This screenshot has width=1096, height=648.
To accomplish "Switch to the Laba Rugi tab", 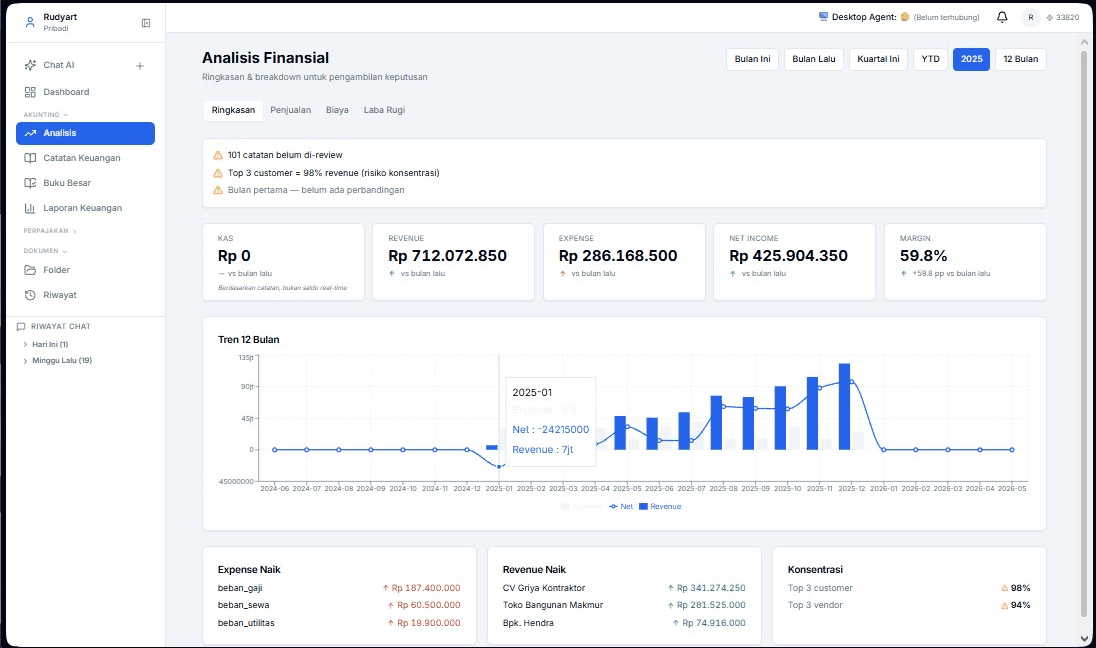I will [x=384, y=110].
